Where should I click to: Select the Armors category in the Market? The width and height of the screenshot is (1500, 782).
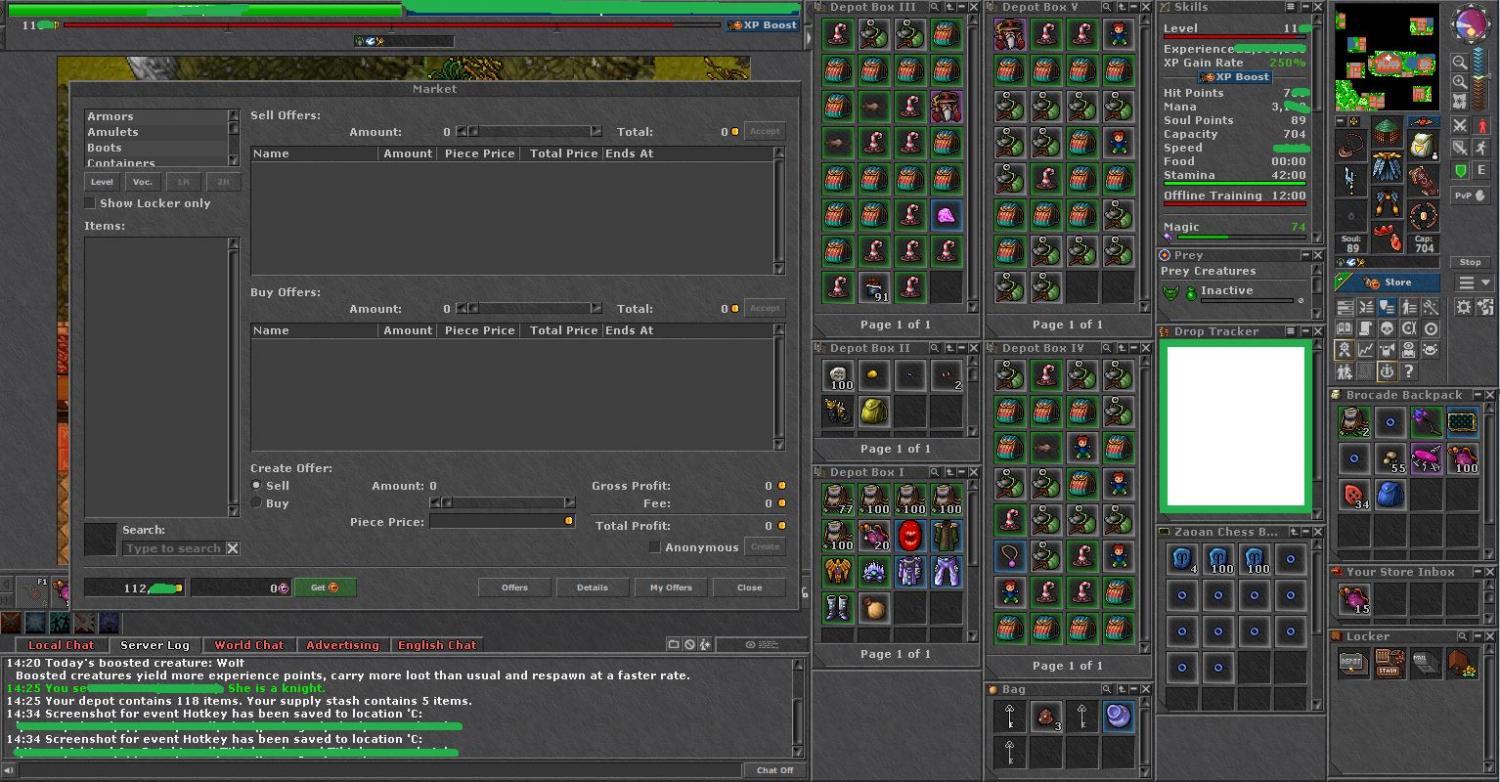(x=158, y=117)
